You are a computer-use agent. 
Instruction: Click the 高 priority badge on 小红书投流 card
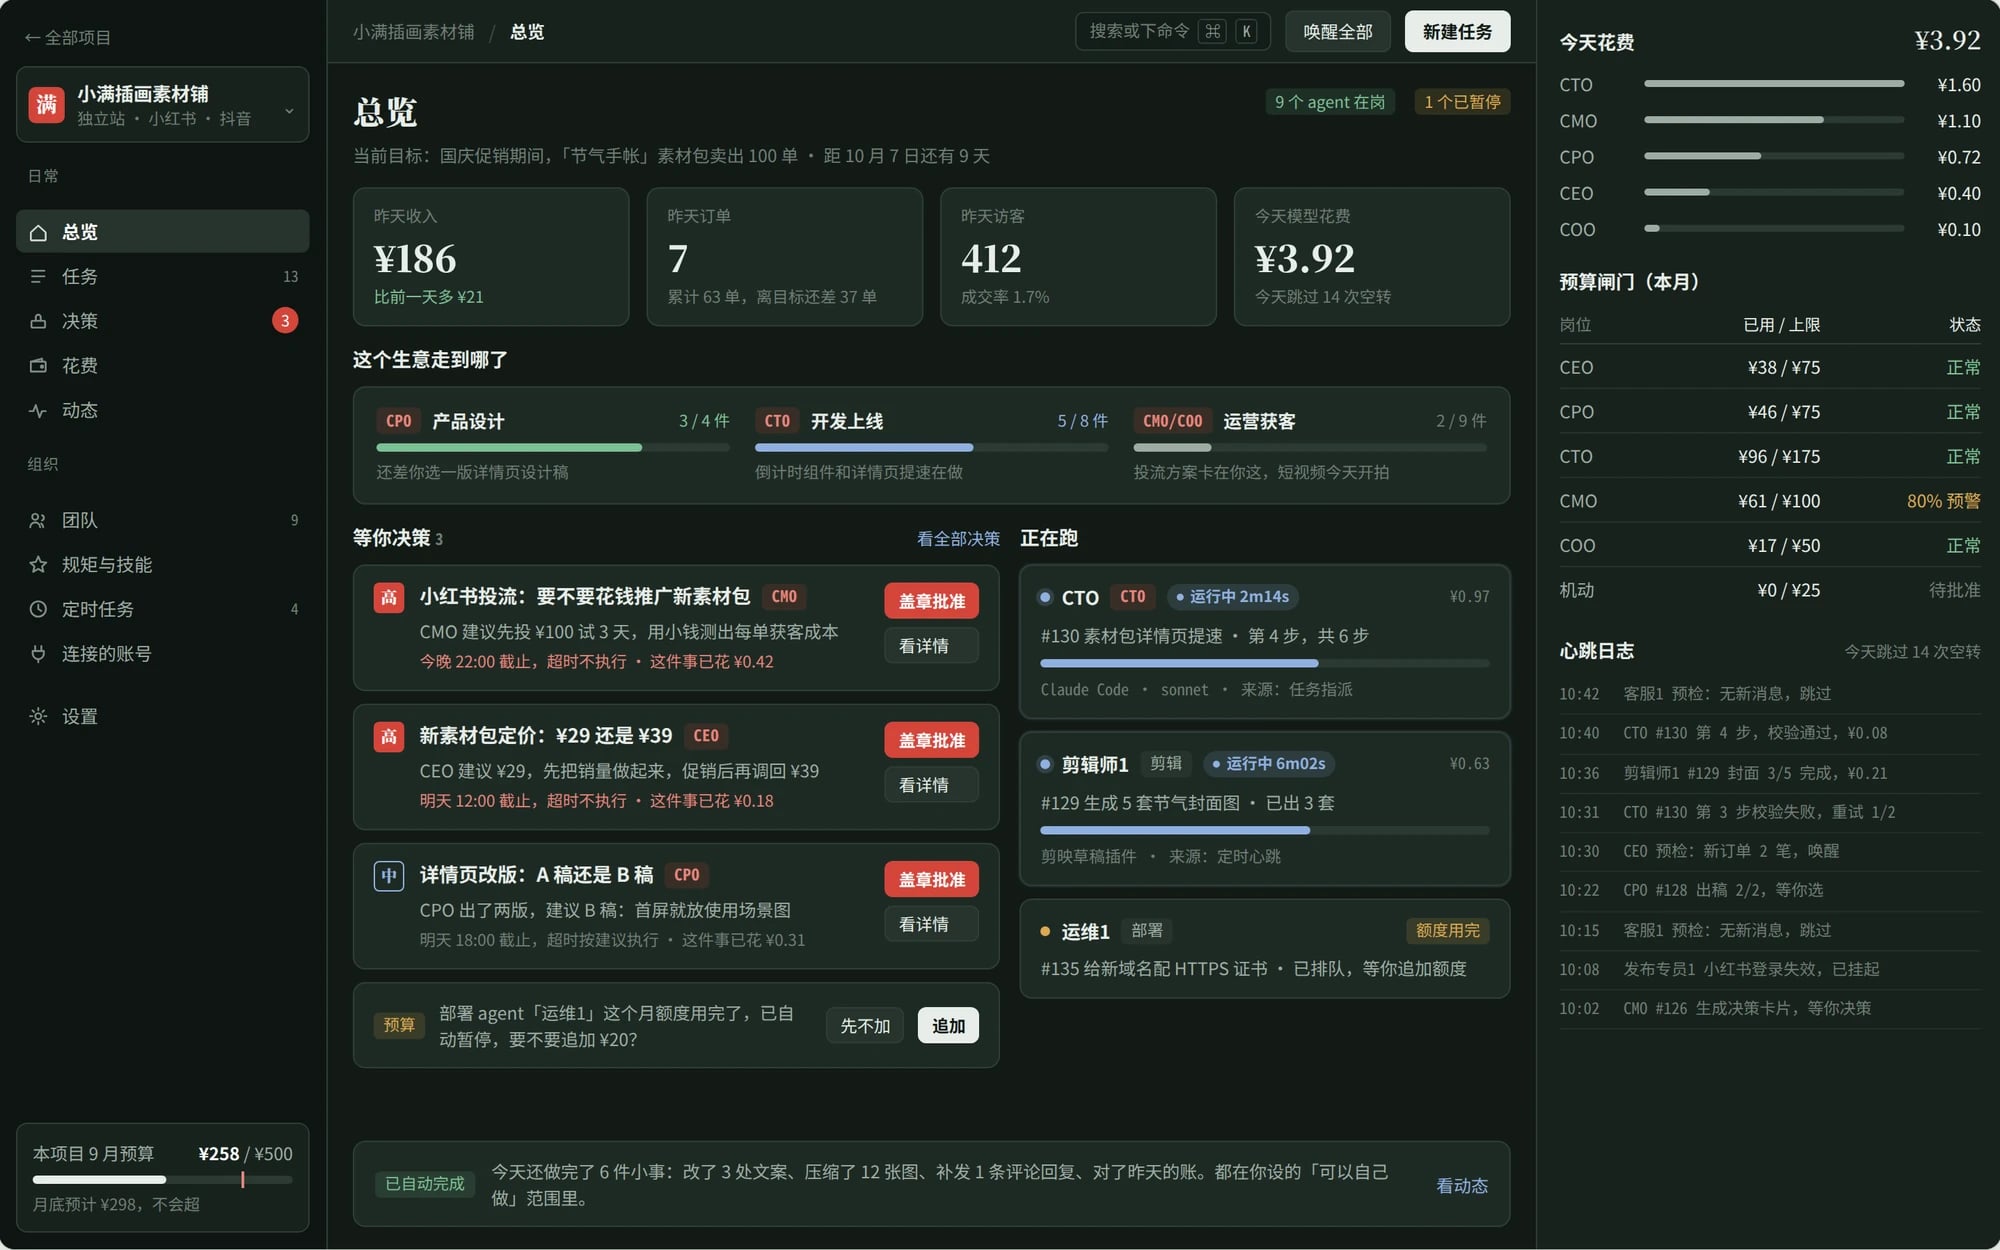tap(389, 598)
